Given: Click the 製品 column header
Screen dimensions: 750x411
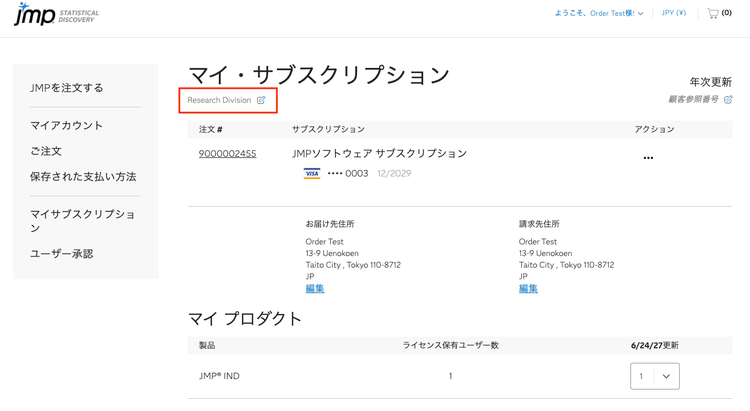Looking at the screenshot, I should tap(207, 345).
